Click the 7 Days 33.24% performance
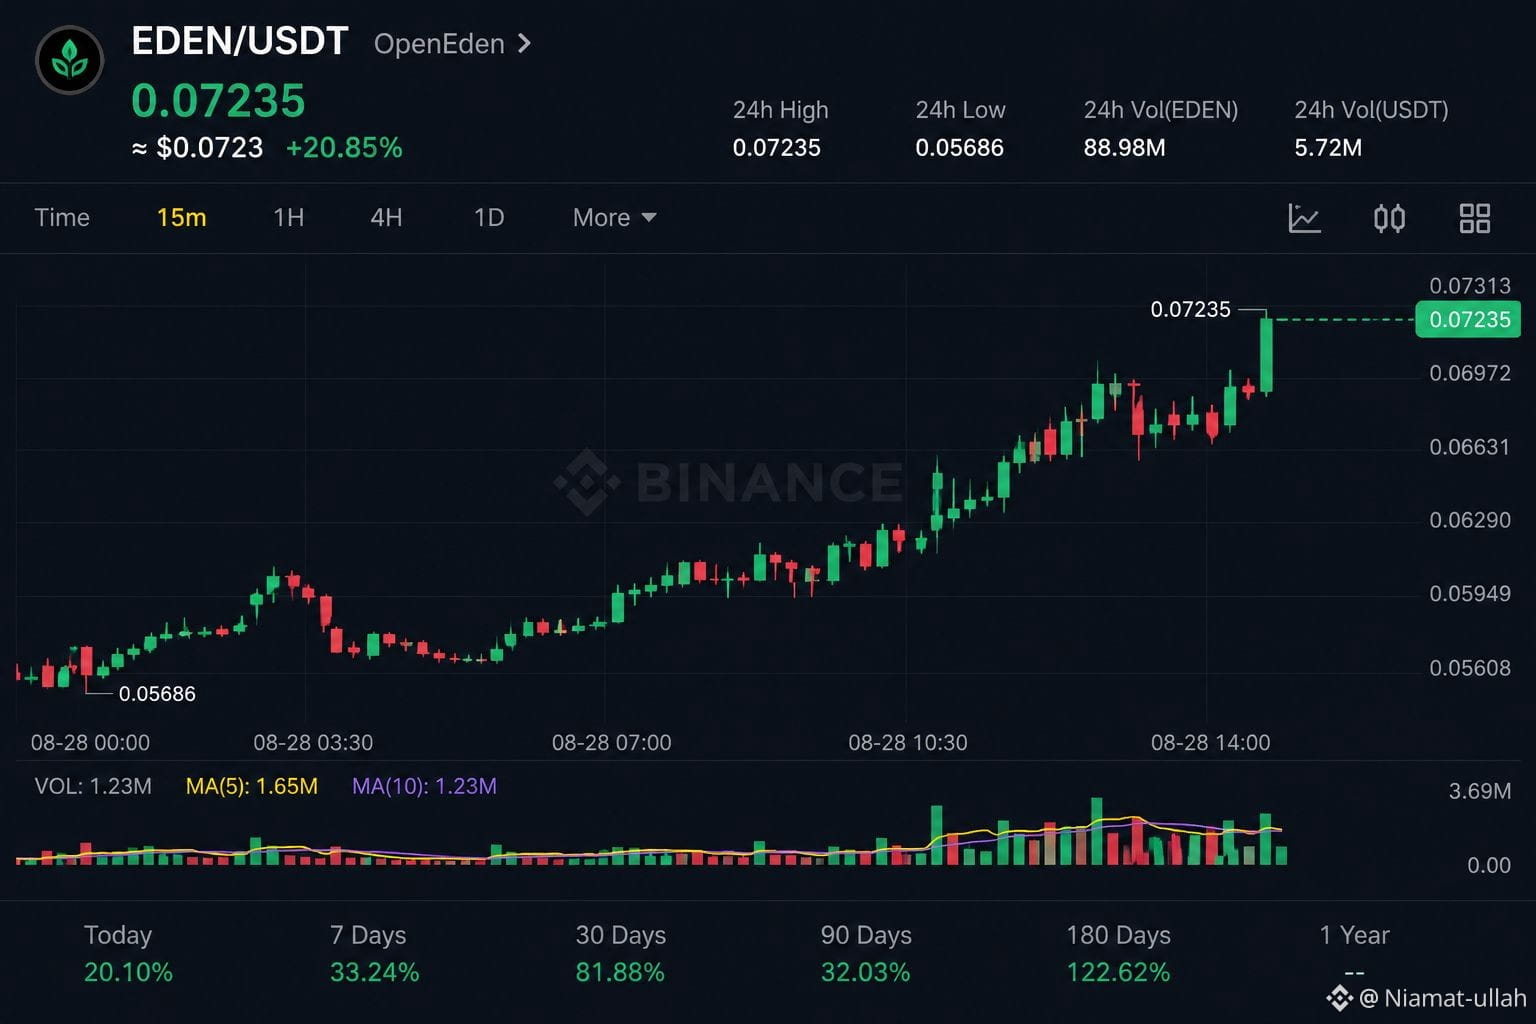1536x1024 pixels. coord(374,953)
